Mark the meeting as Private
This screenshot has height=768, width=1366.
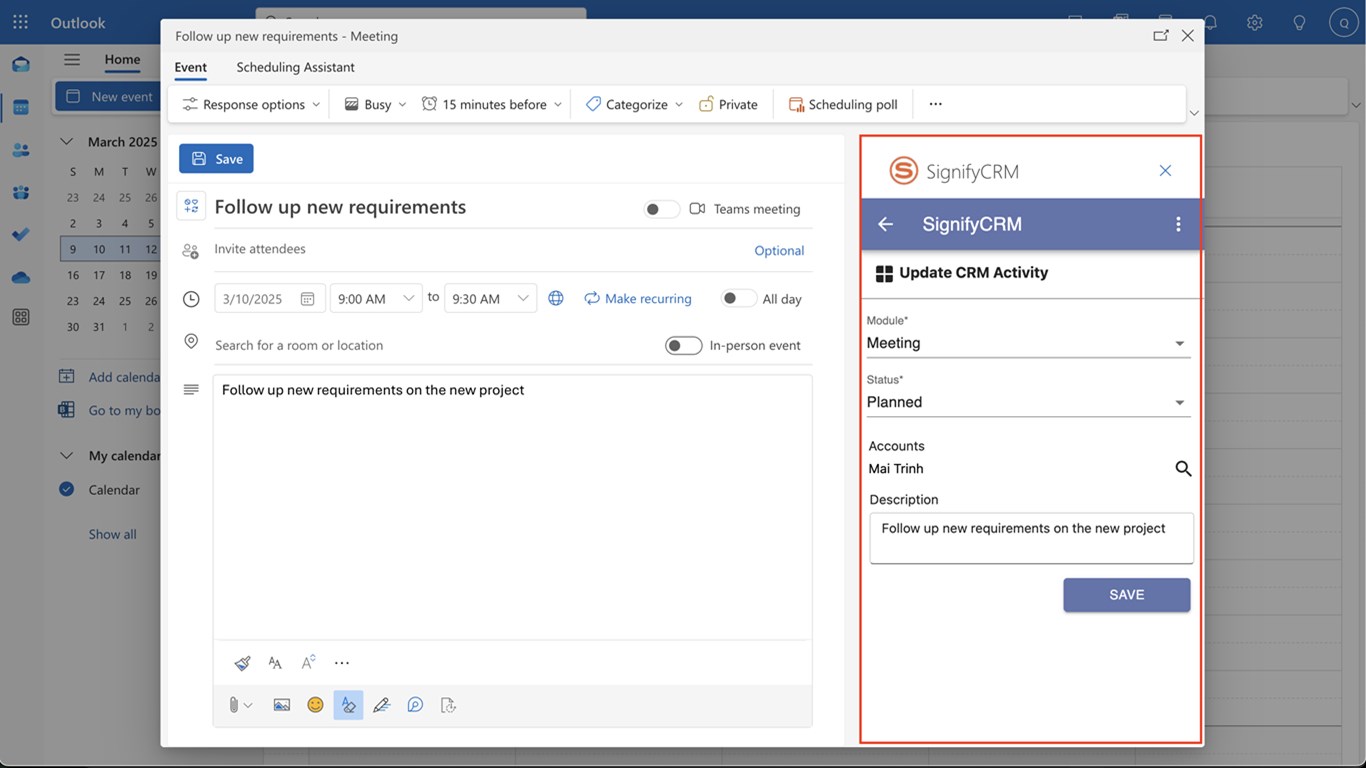pos(728,104)
